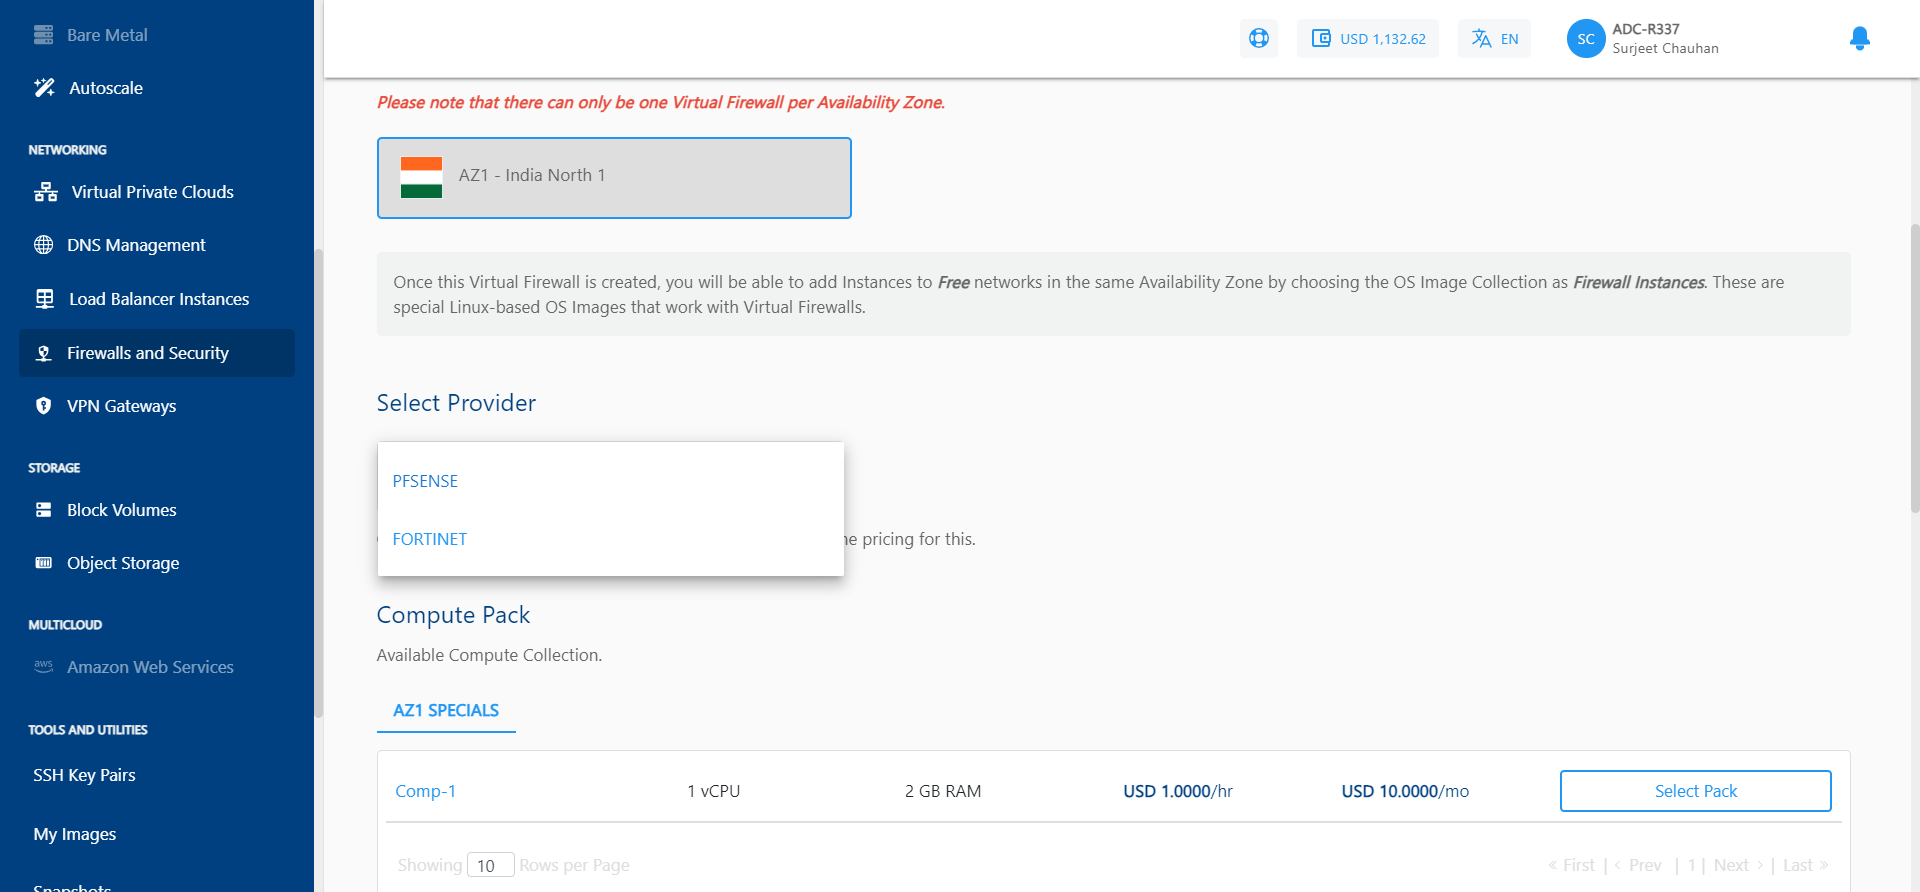Click the Block Volumes icon
The width and height of the screenshot is (1920, 892).
pyautogui.click(x=44, y=510)
